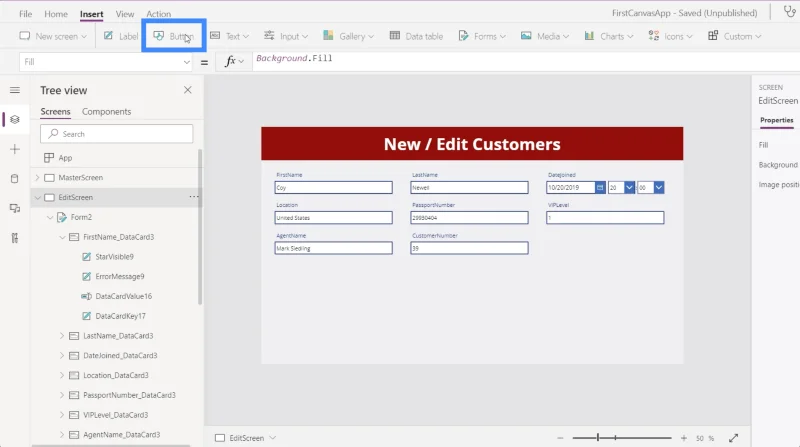Open the New screen dropdown

click(53, 36)
